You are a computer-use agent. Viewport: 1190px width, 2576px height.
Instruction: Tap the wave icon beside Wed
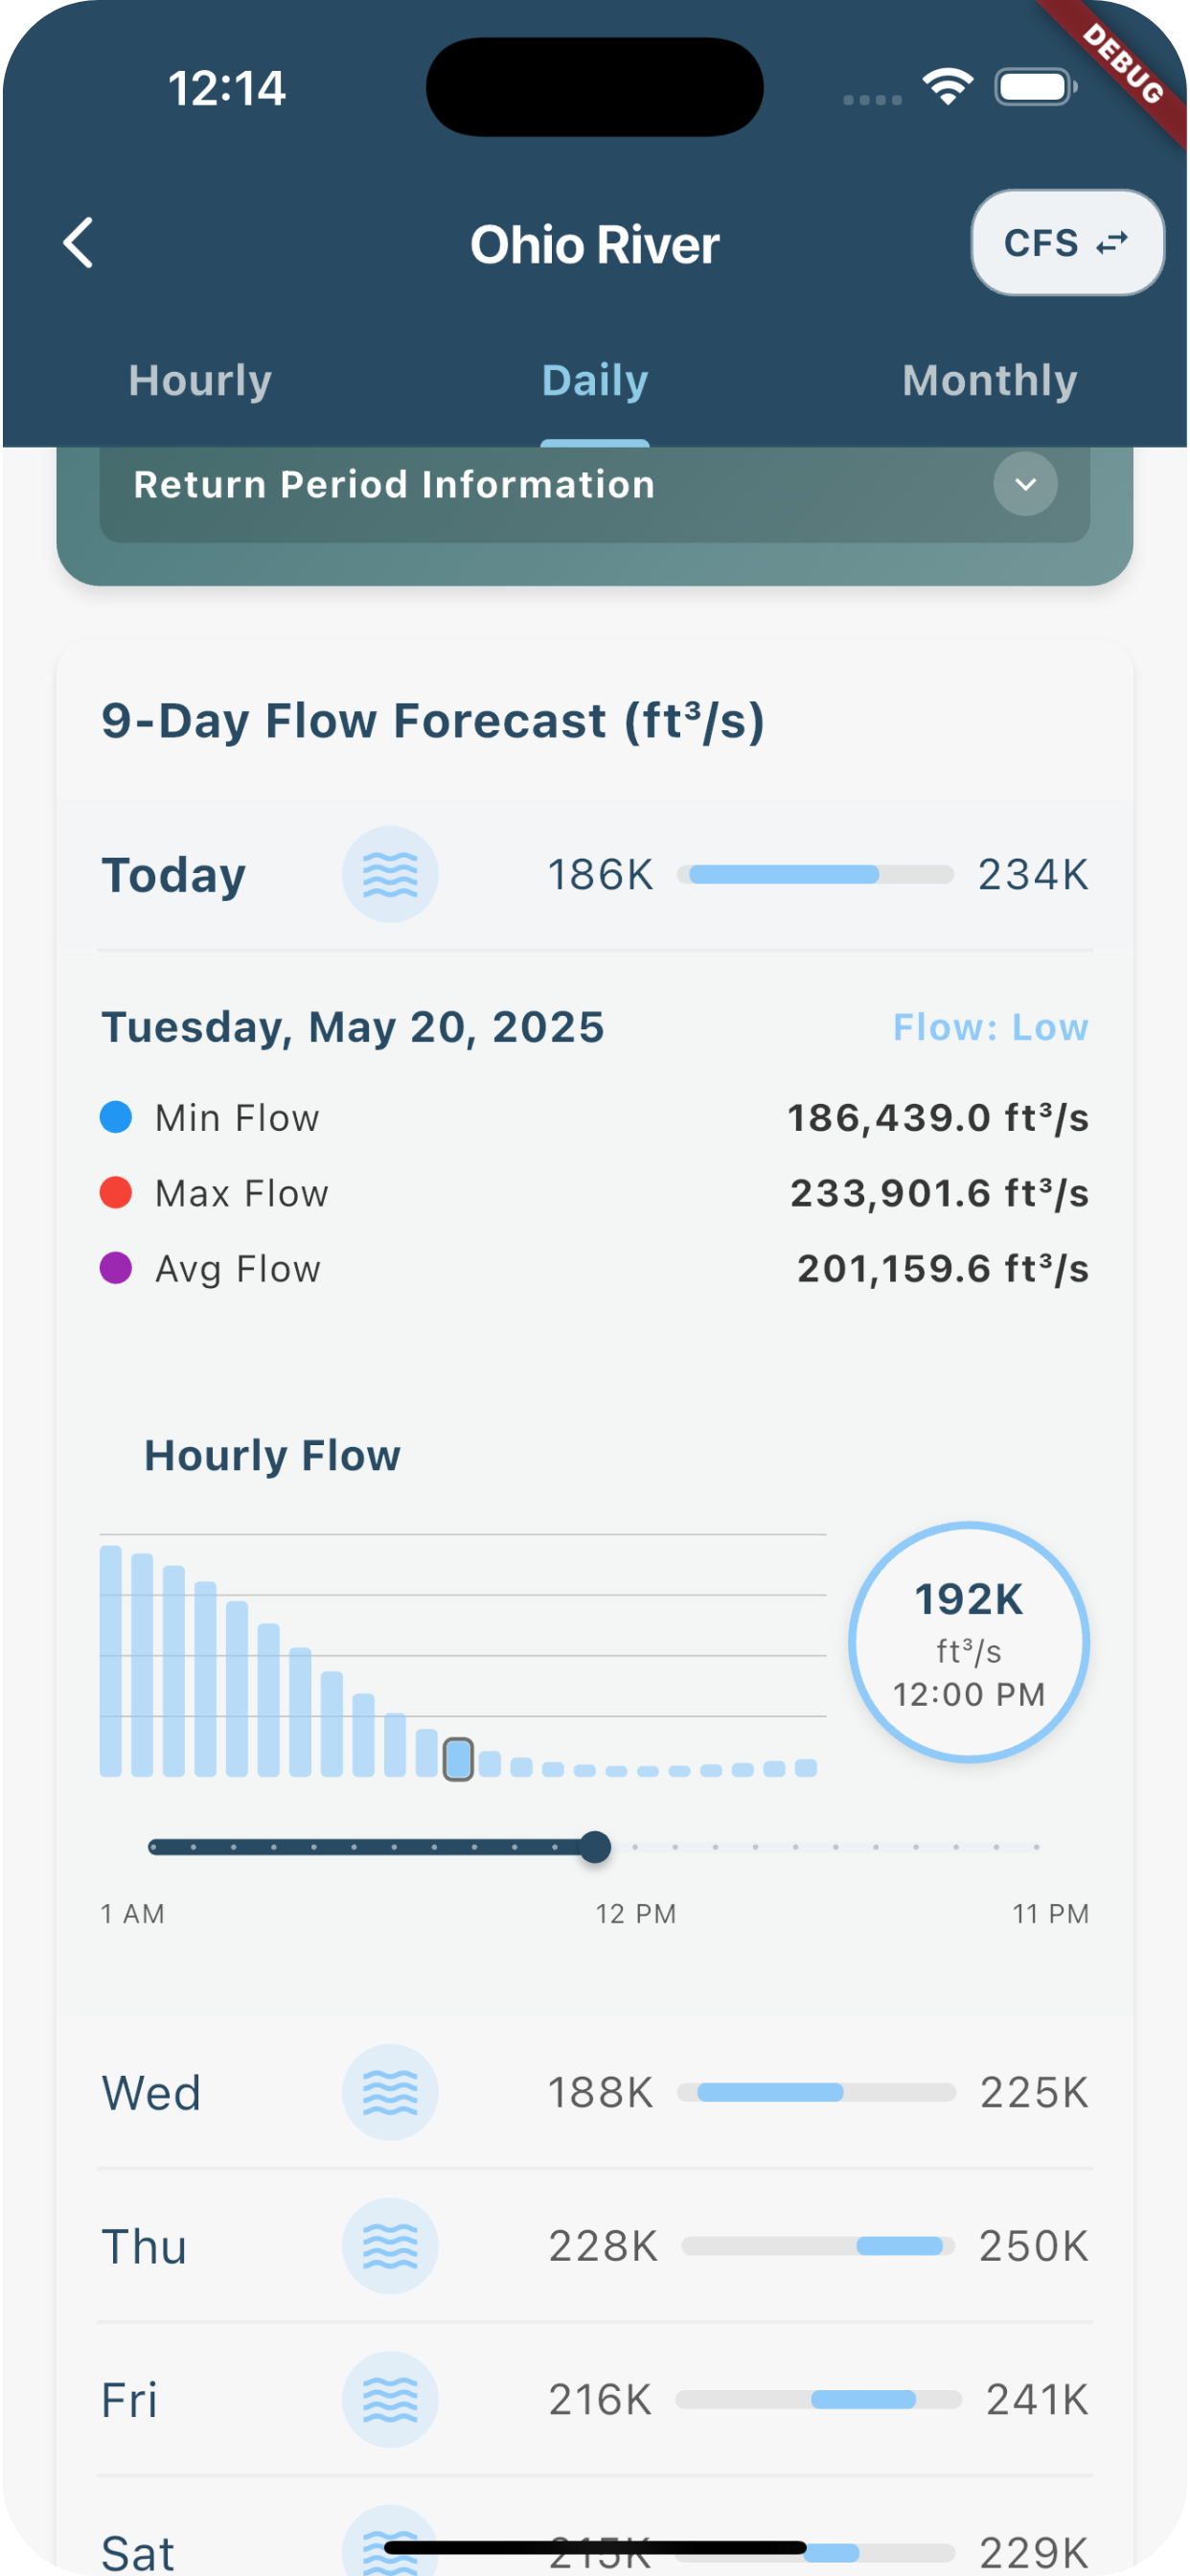390,2092
